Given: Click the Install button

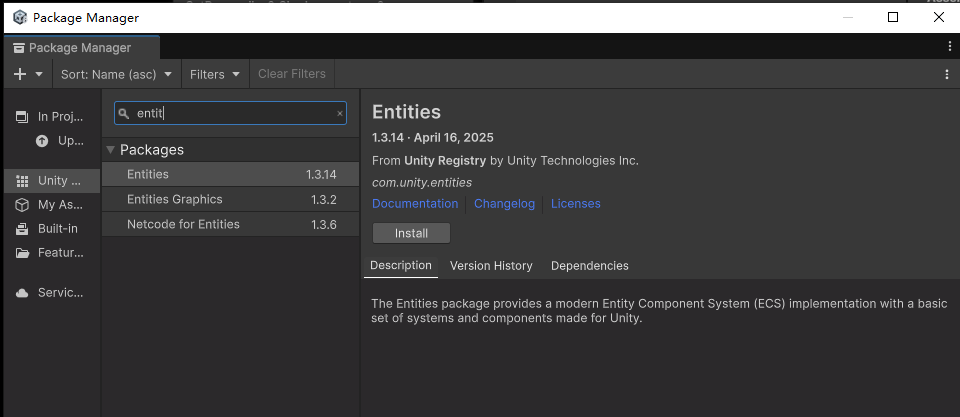Looking at the screenshot, I should [411, 233].
